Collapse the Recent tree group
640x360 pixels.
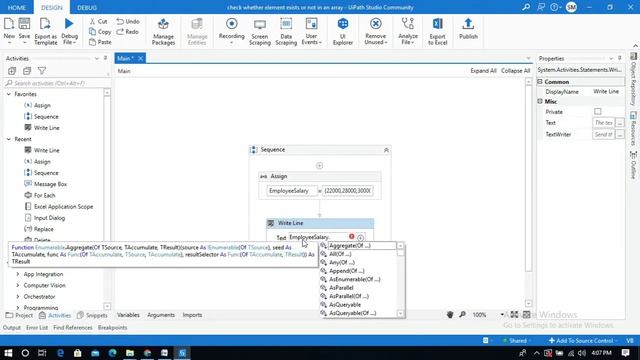(x=9, y=139)
